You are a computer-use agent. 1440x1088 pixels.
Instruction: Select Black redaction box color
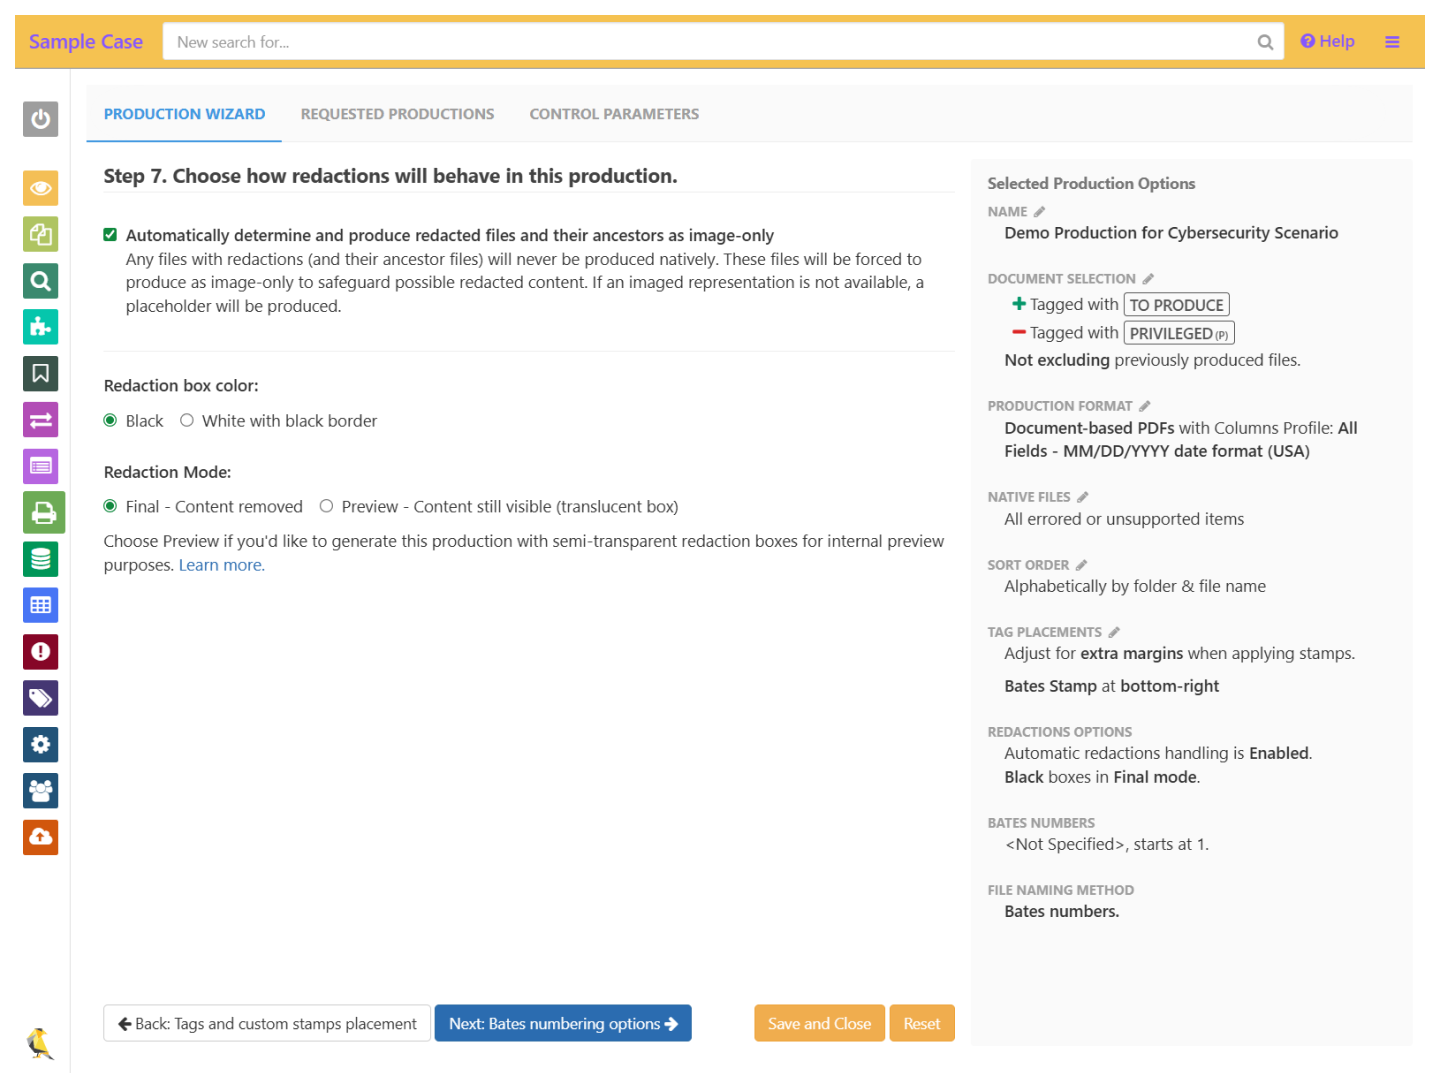click(111, 421)
